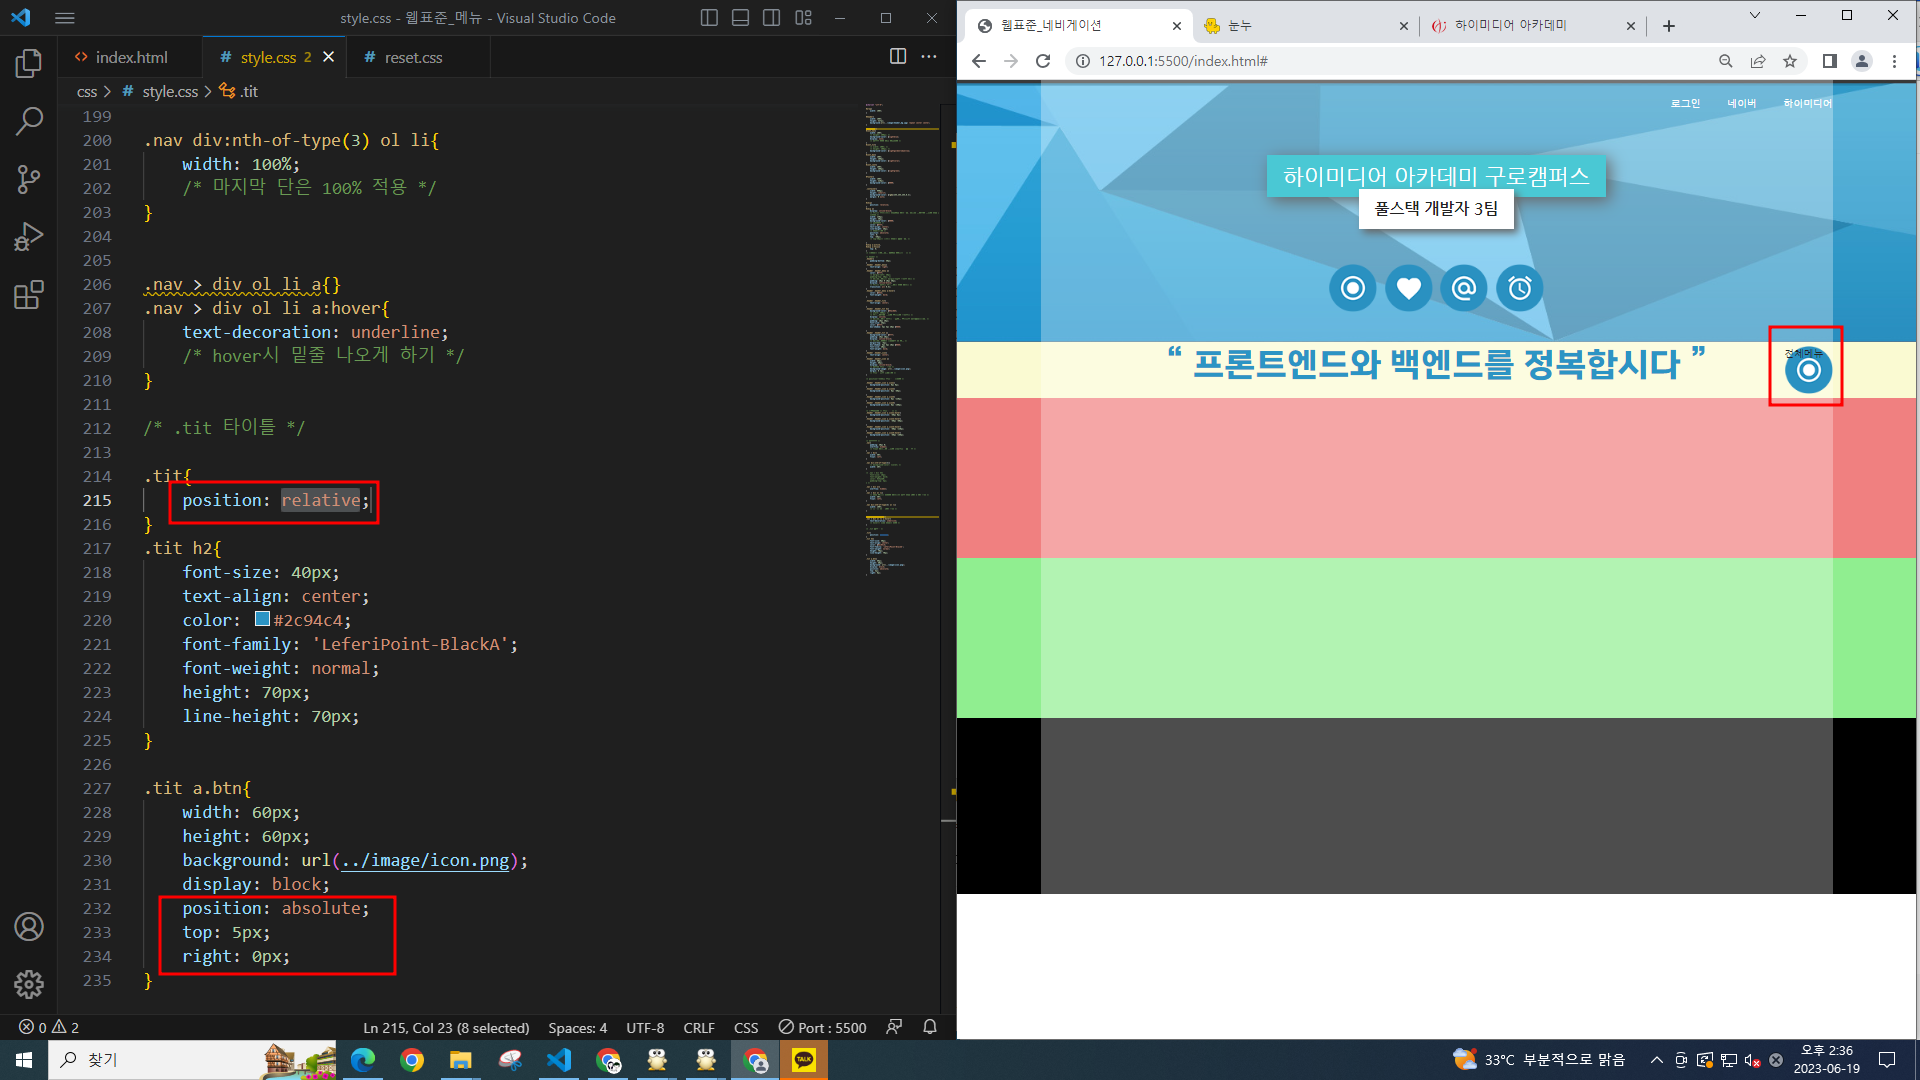Click the split editor right icon
The height and width of the screenshot is (1080, 1920).
click(897, 57)
